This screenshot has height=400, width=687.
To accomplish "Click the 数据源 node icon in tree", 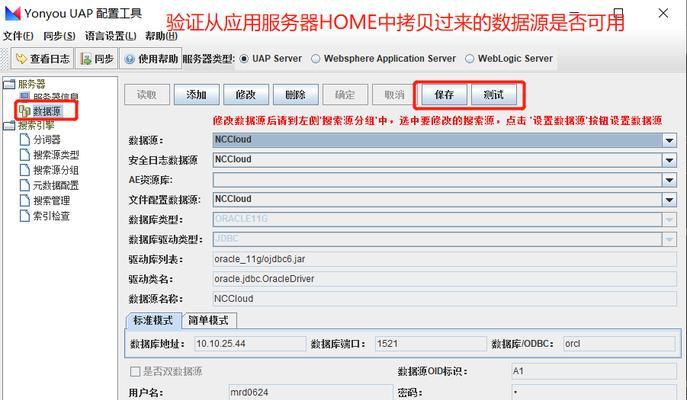I will [25, 111].
